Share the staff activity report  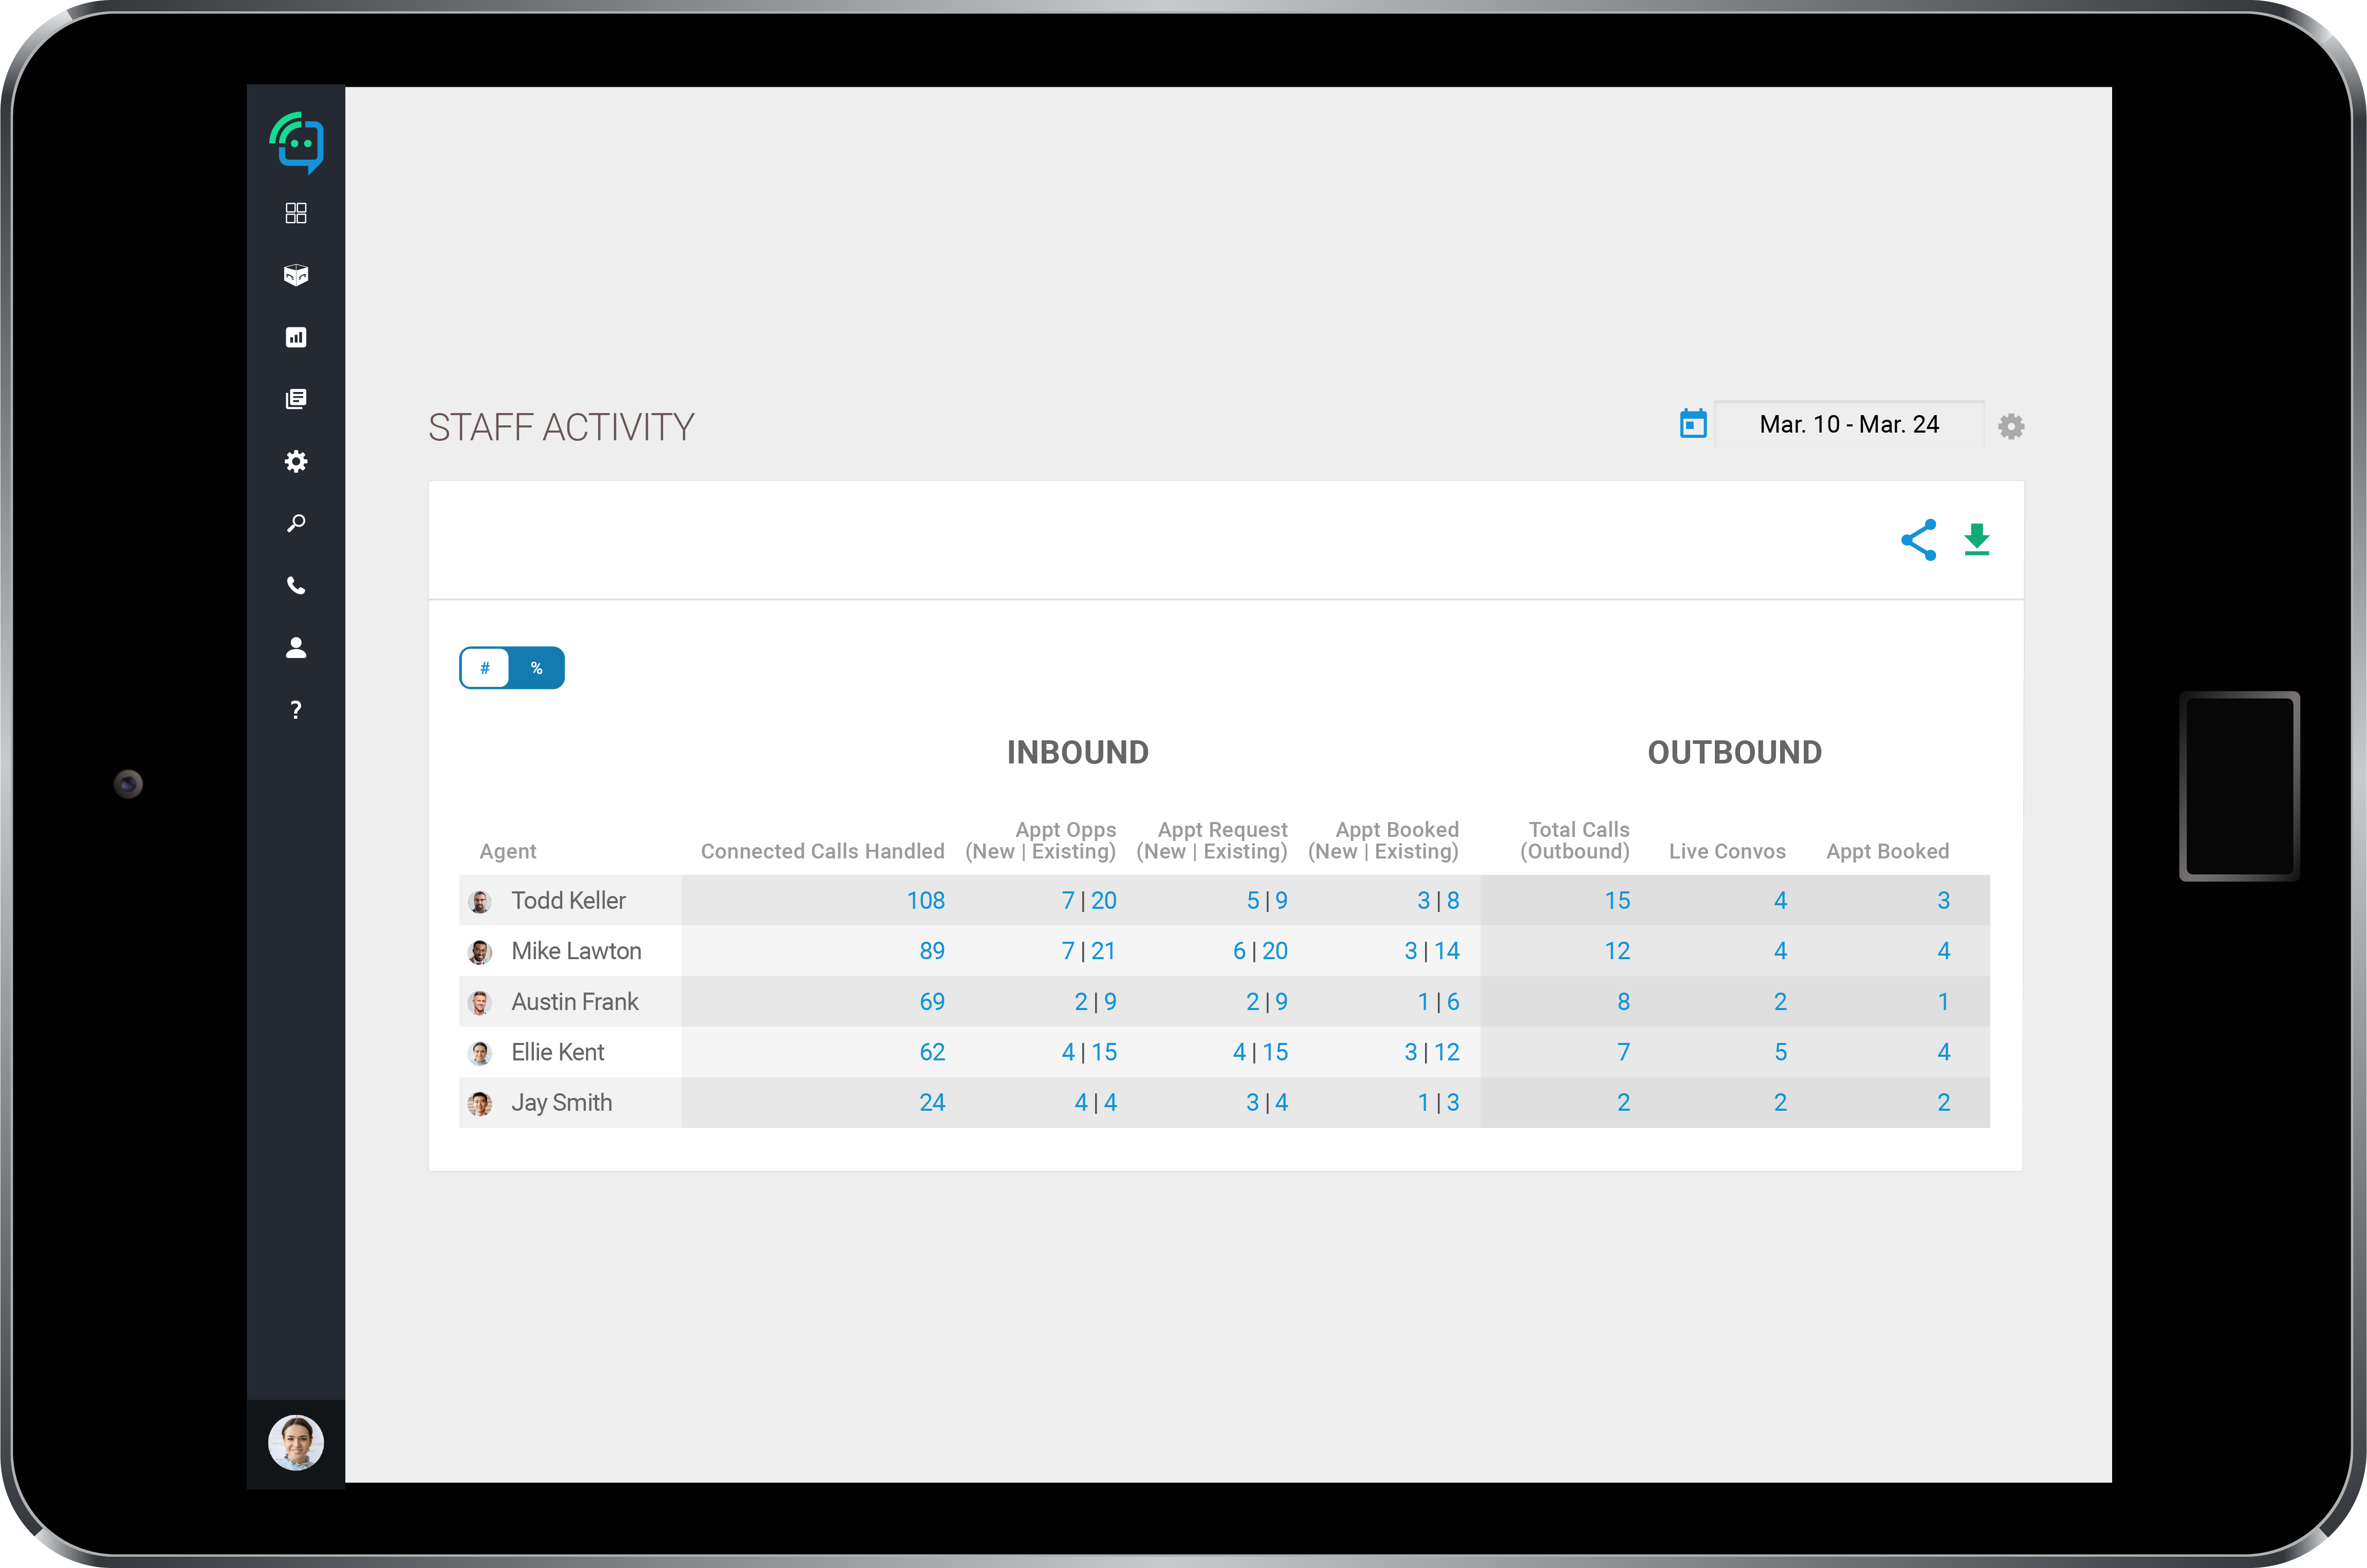click(1918, 540)
